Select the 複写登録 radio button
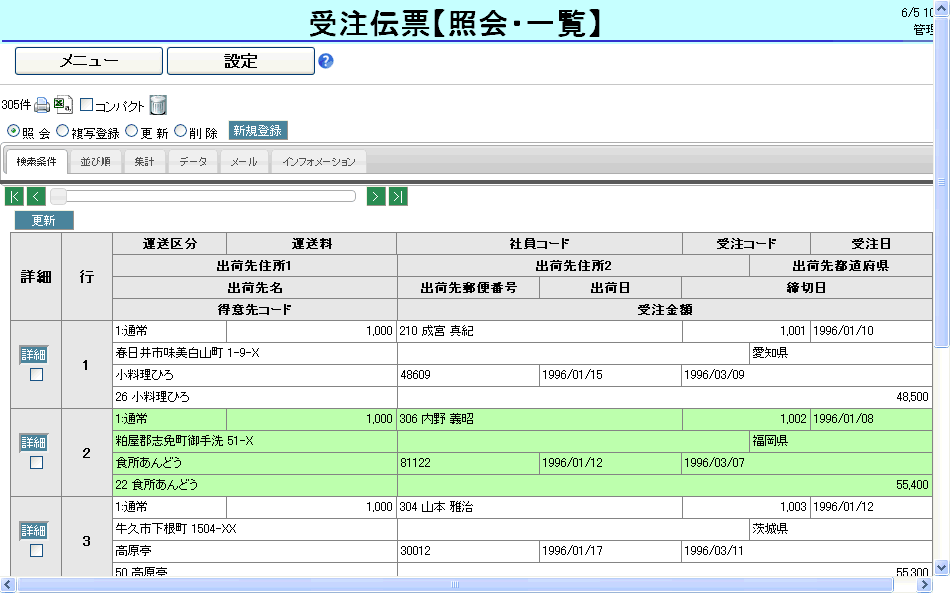 [63, 131]
